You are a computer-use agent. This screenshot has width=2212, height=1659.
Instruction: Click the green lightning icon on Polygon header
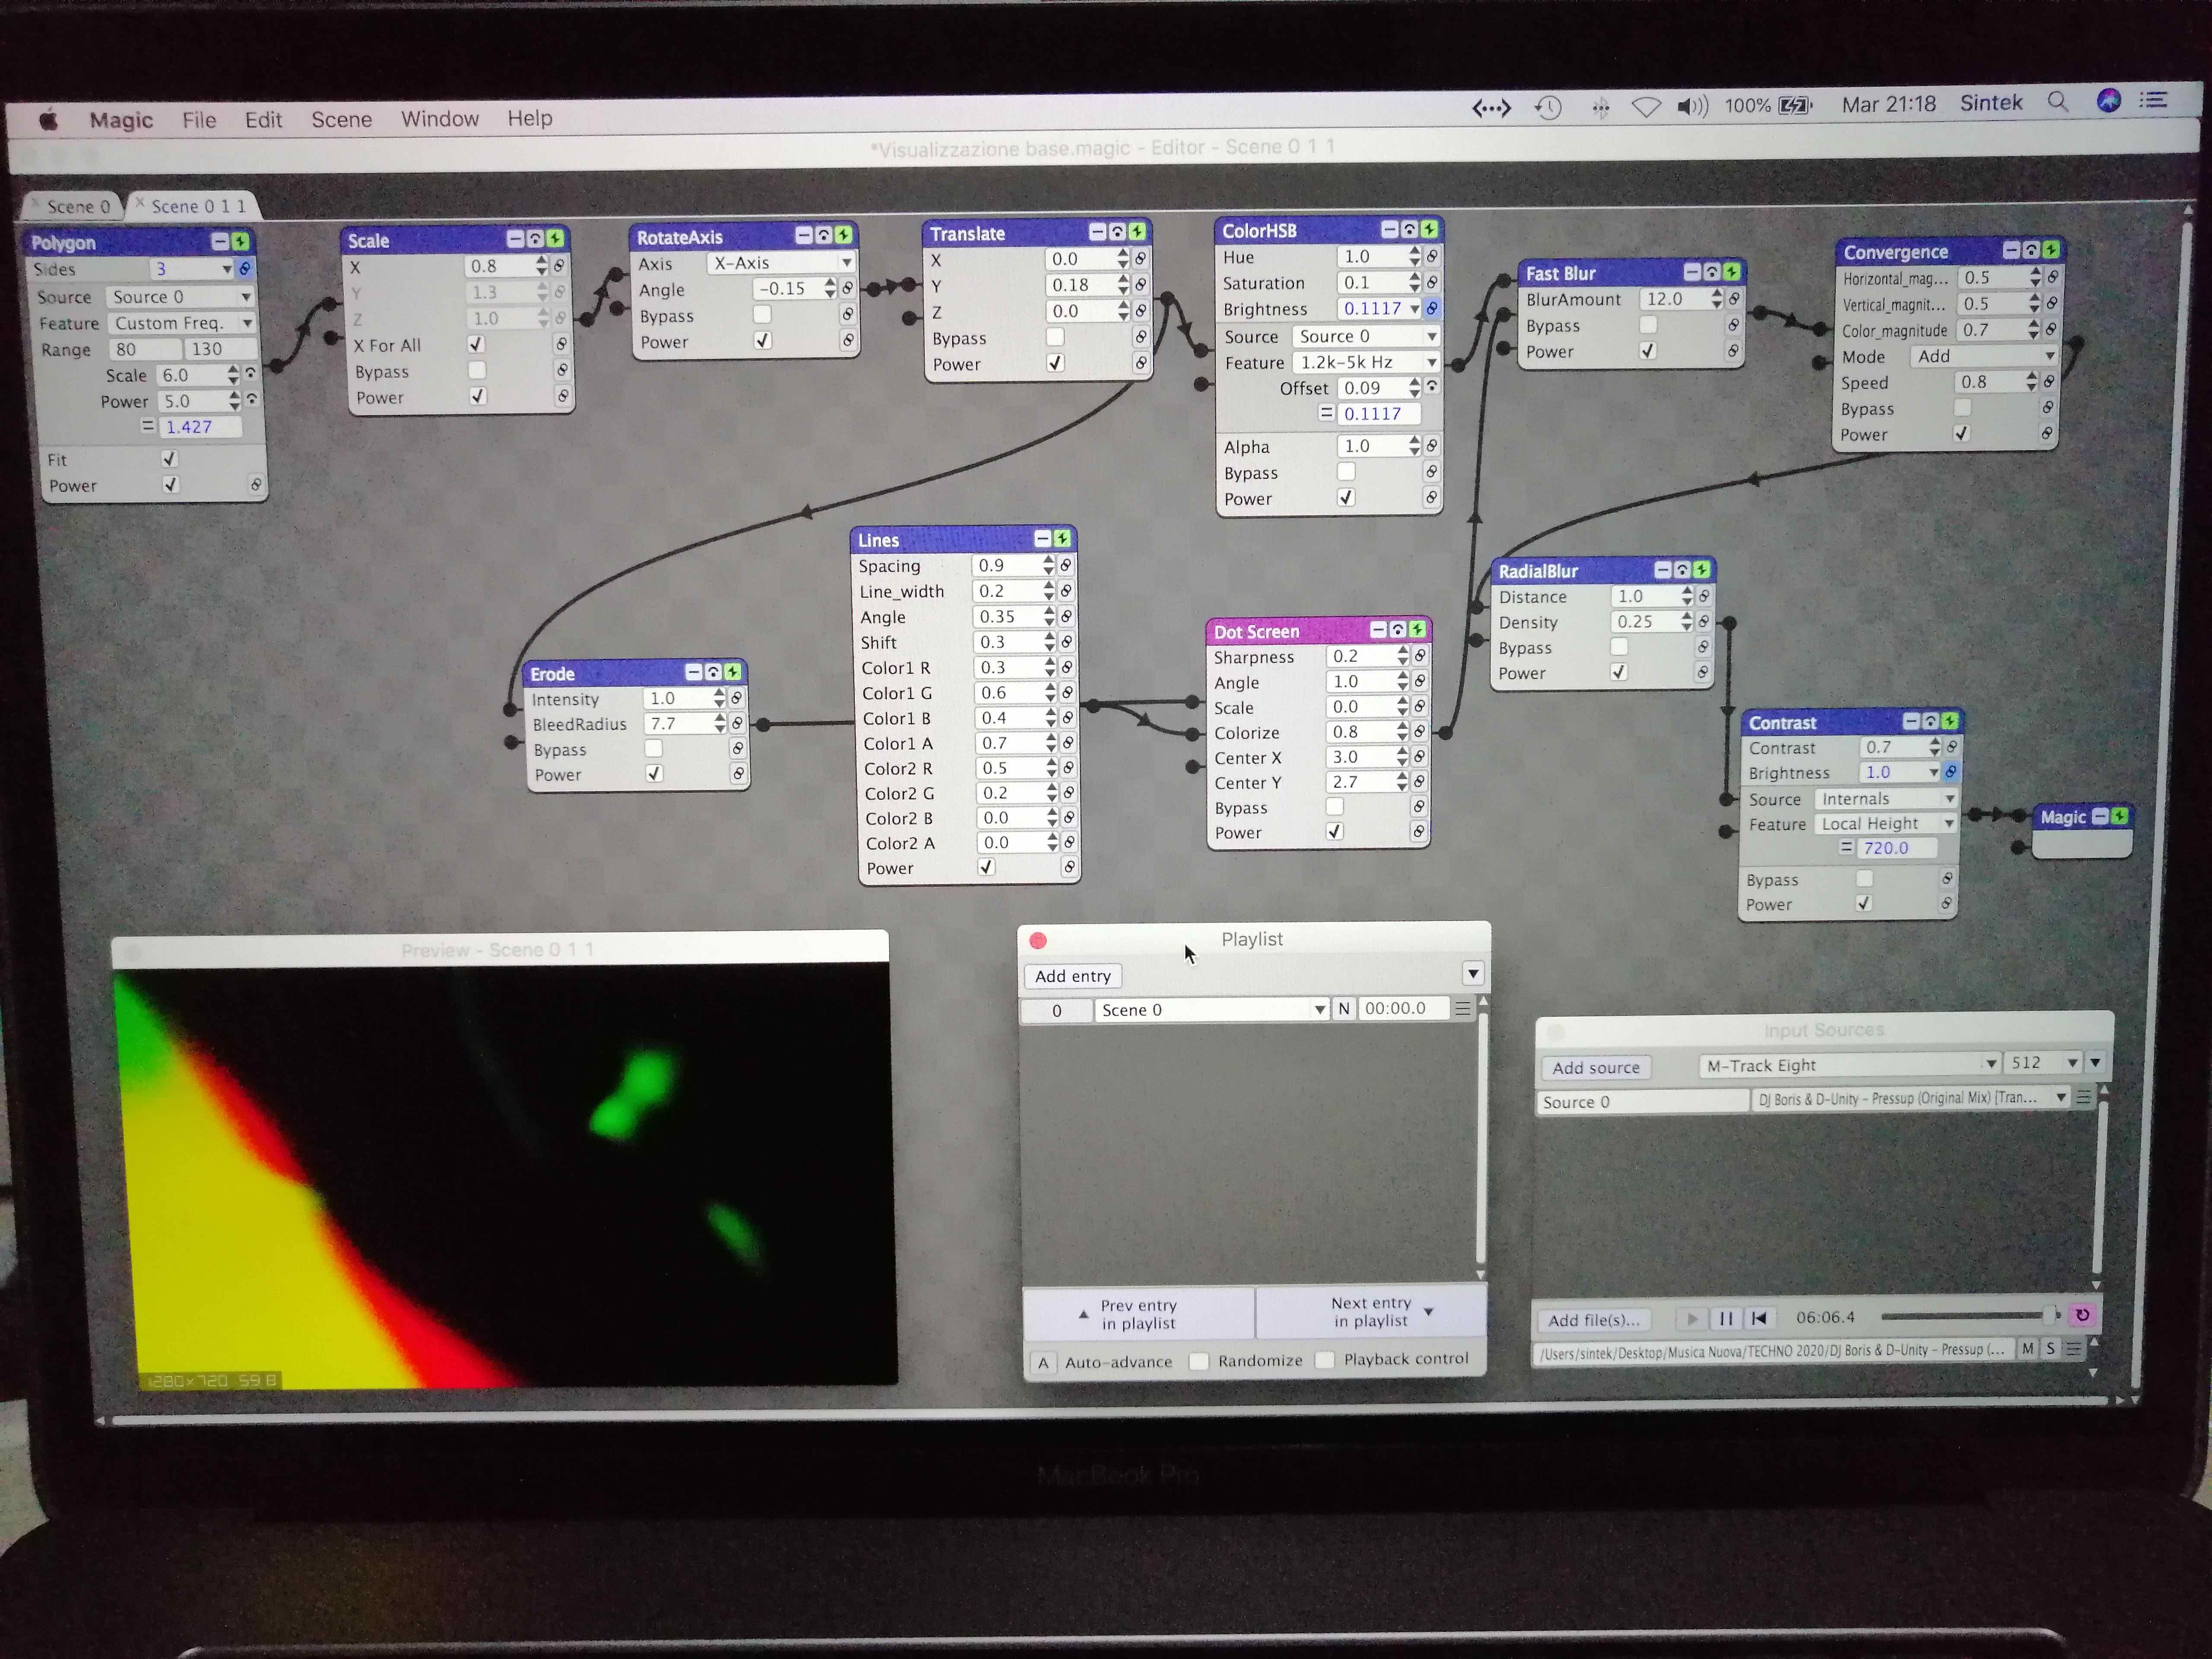pos(240,242)
